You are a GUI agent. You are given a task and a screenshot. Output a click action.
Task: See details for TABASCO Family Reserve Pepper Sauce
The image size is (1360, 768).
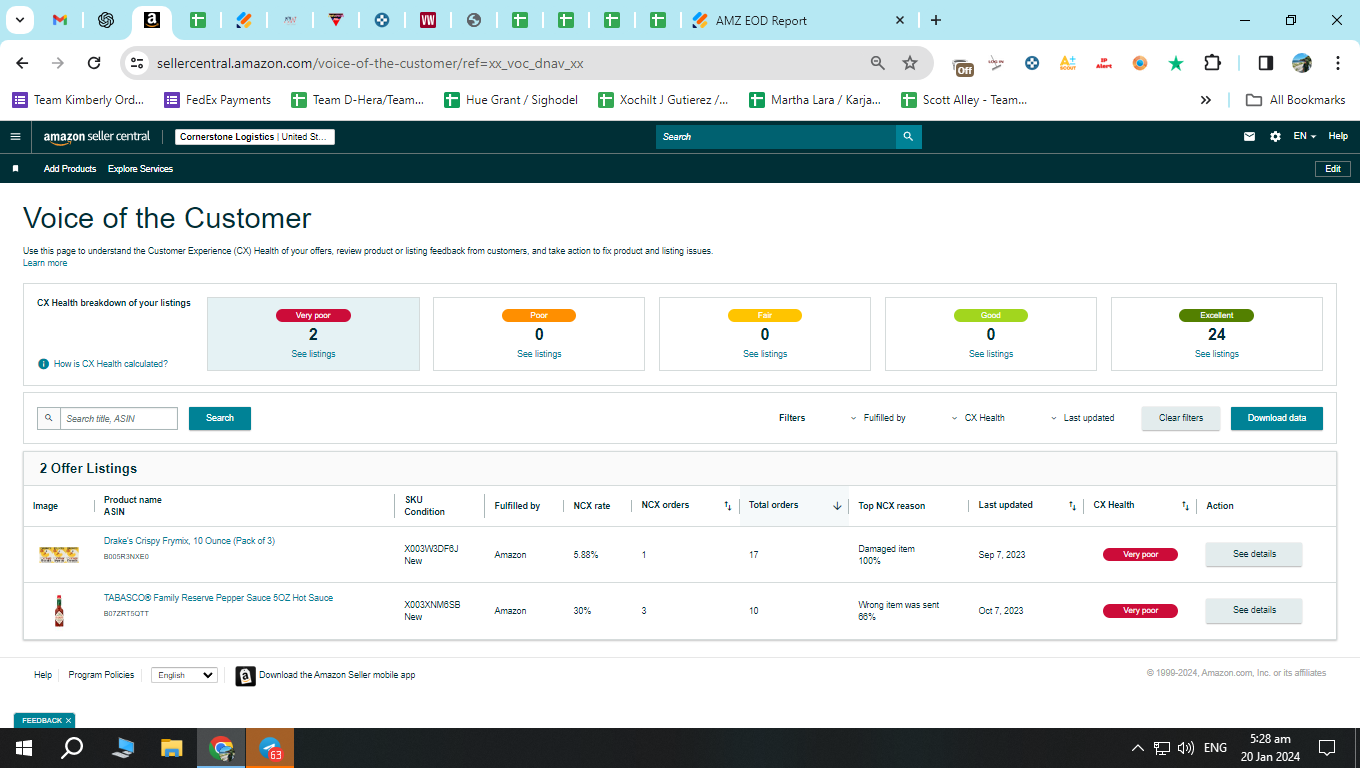[x=1254, y=610]
